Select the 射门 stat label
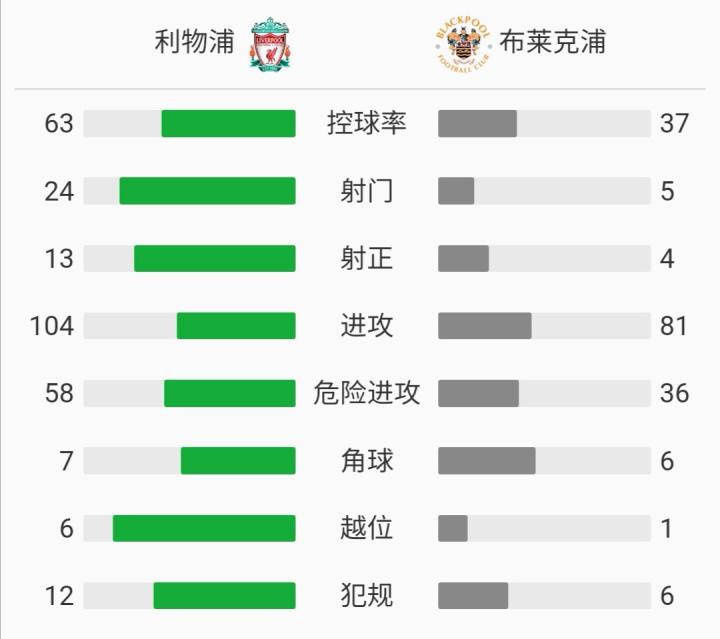720x639 pixels. [x=367, y=191]
